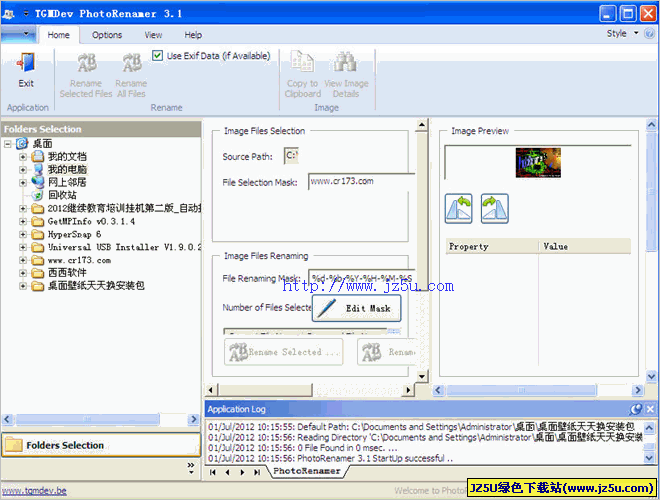Click Copy to Clipboard ribbon icon

302,62
